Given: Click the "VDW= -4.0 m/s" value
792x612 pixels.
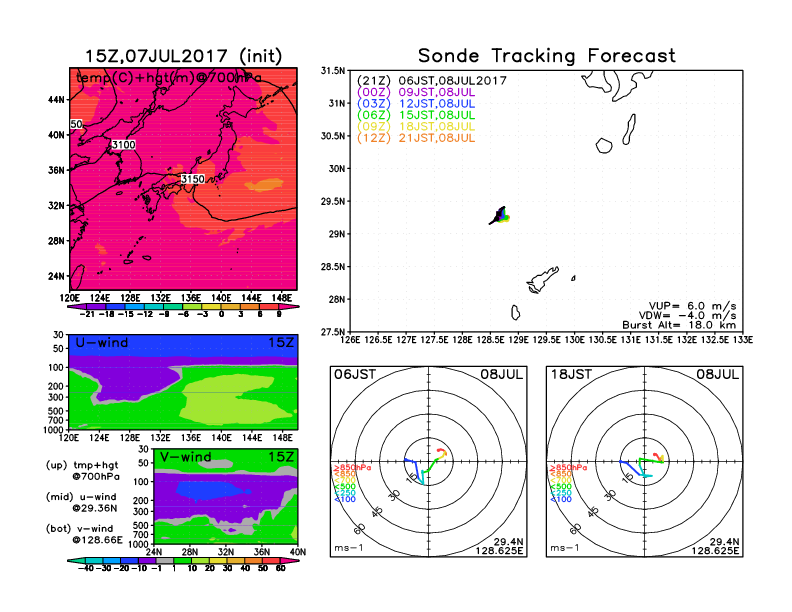Looking at the screenshot, I should pyautogui.click(x=687, y=316).
